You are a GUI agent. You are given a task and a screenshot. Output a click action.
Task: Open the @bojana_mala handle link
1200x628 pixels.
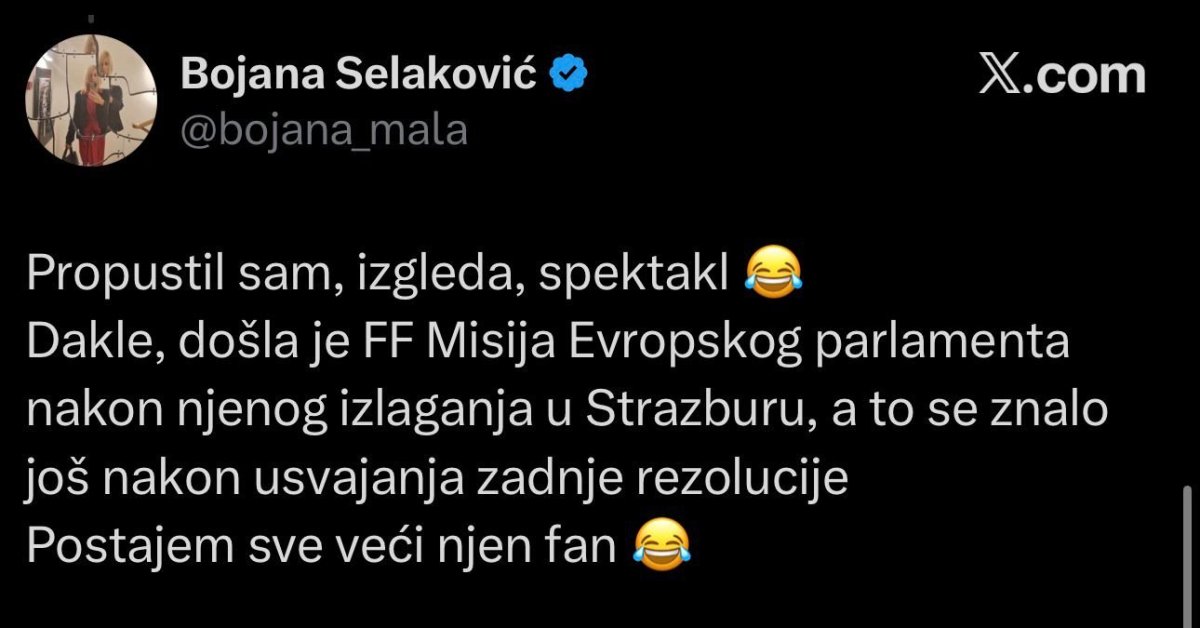[324, 130]
